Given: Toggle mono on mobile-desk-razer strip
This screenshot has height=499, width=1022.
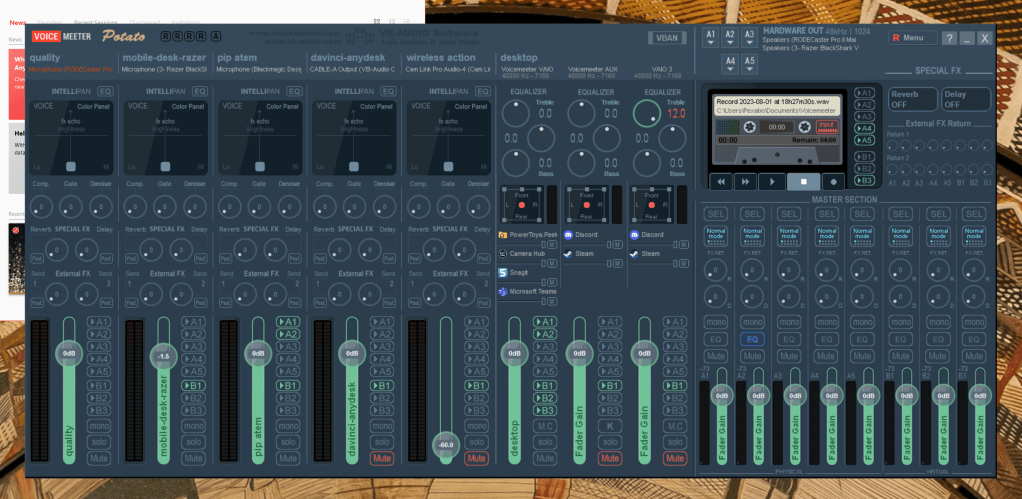Looking at the screenshot, I should coord(193,426).
